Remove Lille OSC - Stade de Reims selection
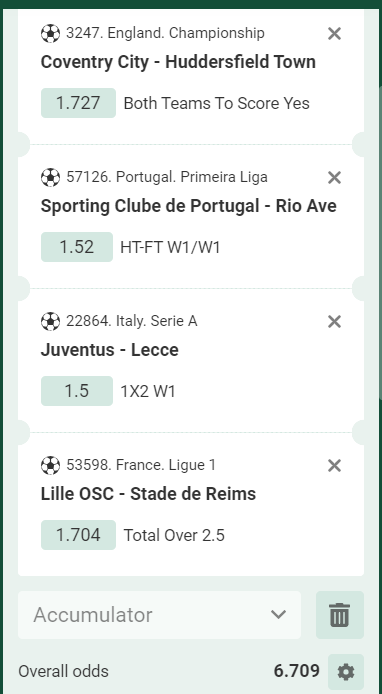 (x=334, y=465)
